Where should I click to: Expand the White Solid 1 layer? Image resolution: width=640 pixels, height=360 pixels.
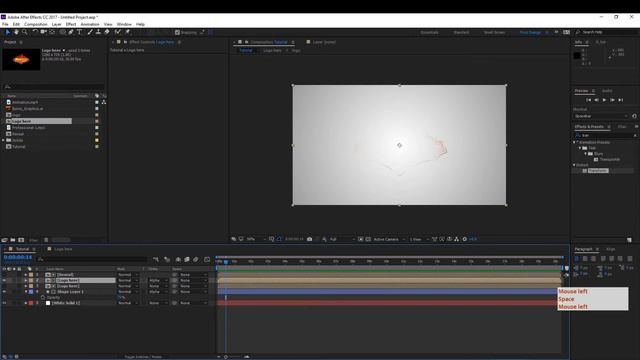pos(26,303)
